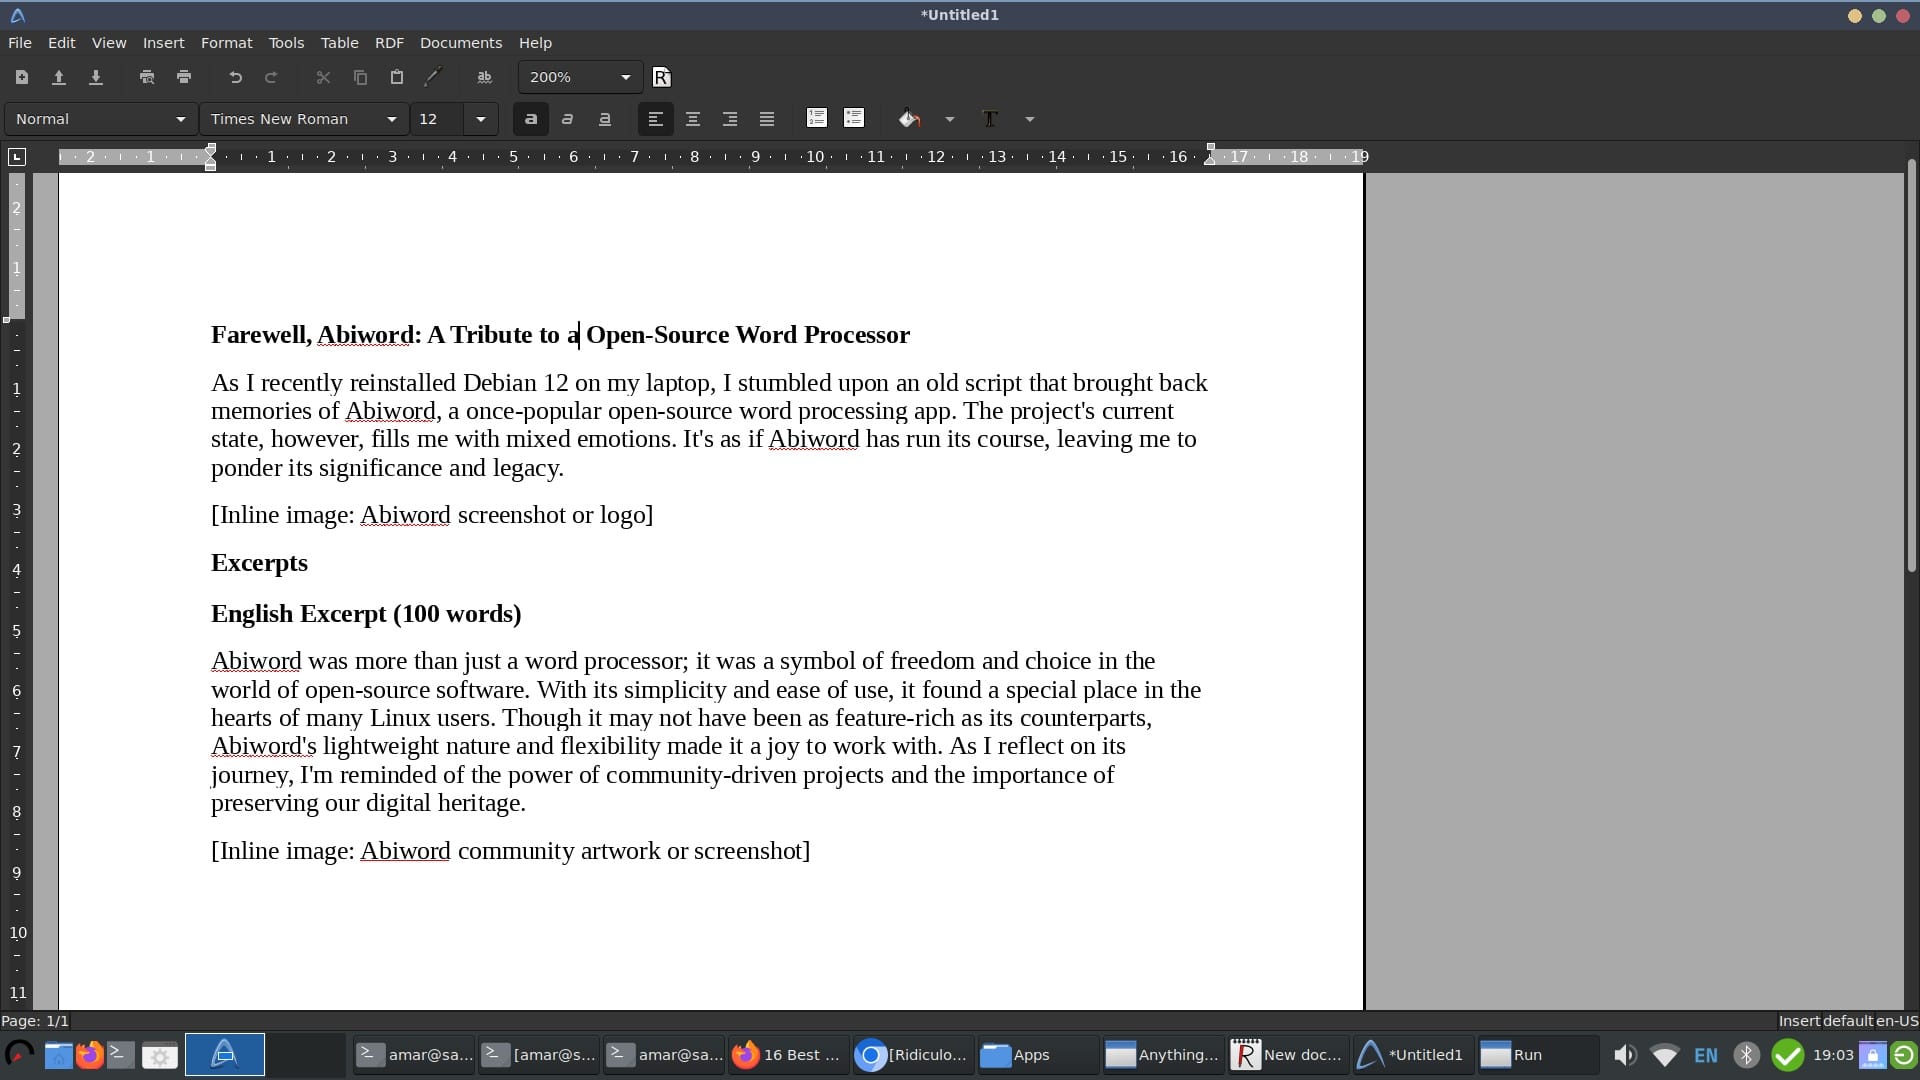Image resolution: width=1920 pixels, height=1080 pixels.
Task: Toggle italic formatting
Action: tap(568, 119)
